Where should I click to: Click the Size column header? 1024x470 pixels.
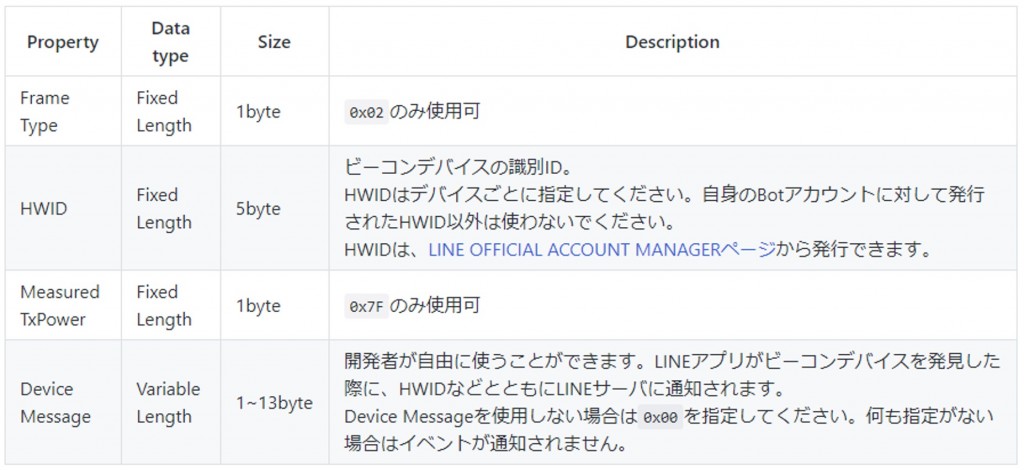coord(274,42)
